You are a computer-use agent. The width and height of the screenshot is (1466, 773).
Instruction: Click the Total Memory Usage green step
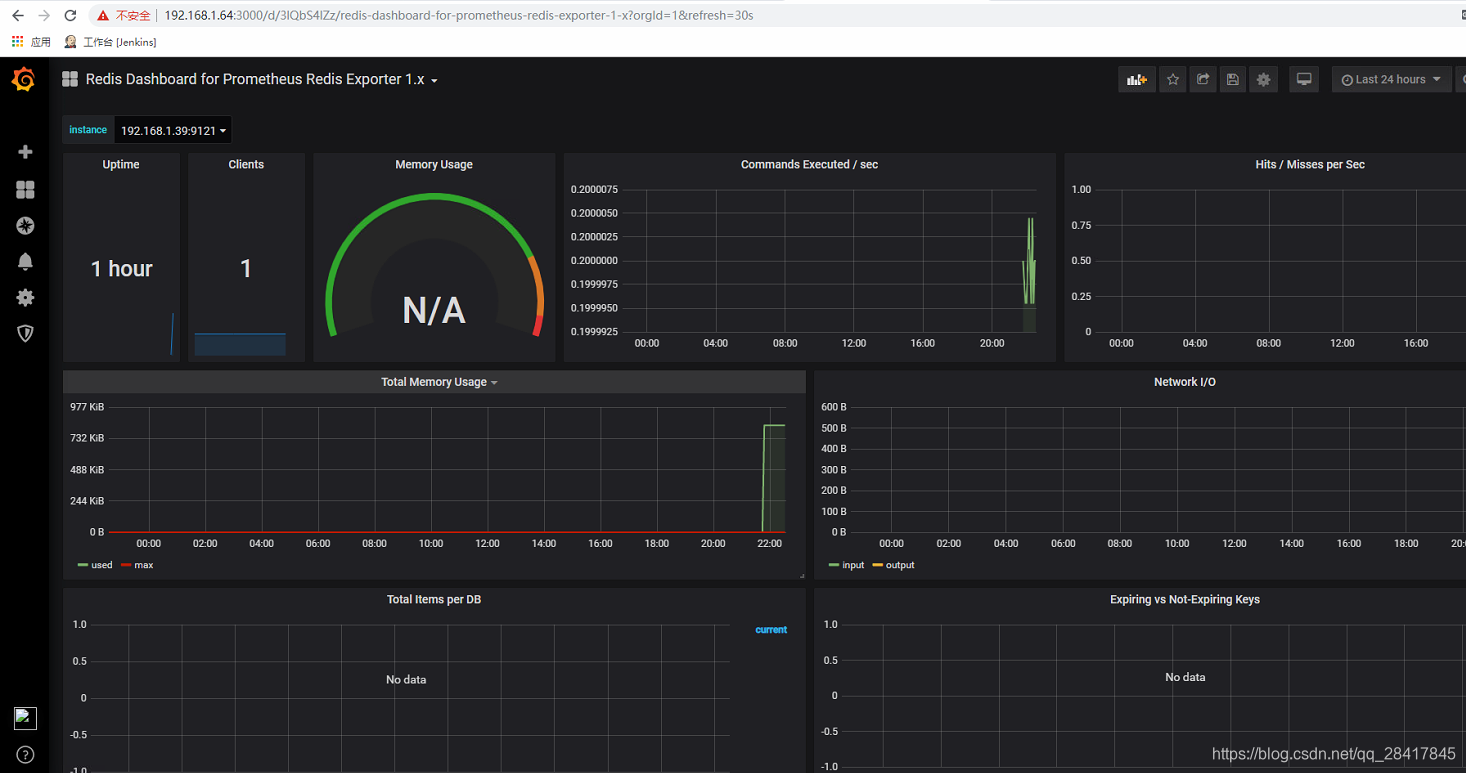point(773,478)
